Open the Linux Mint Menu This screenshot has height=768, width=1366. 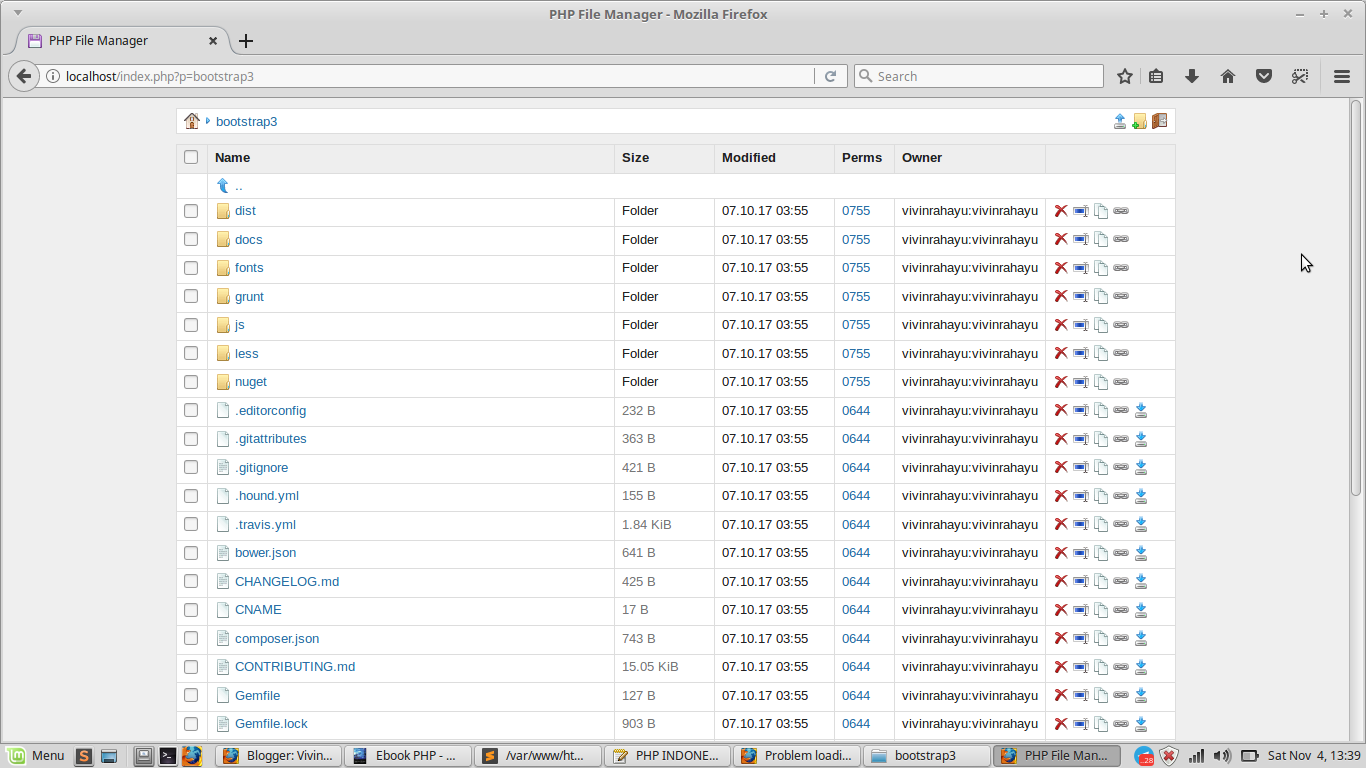pos(37,755)
